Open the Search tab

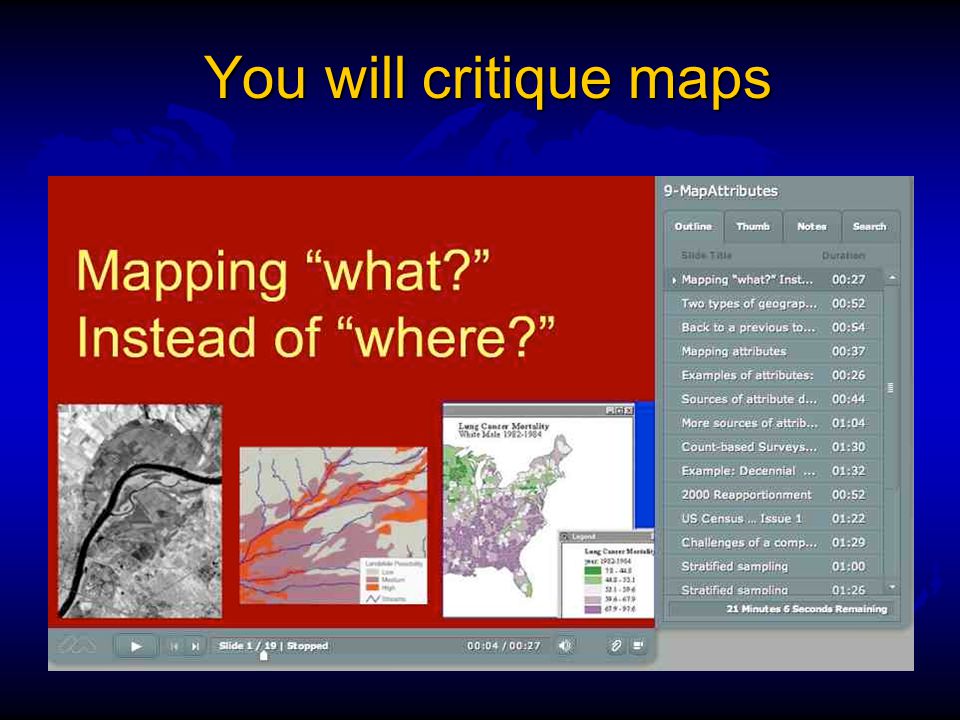pyautogui.click(x=870, y=227)
